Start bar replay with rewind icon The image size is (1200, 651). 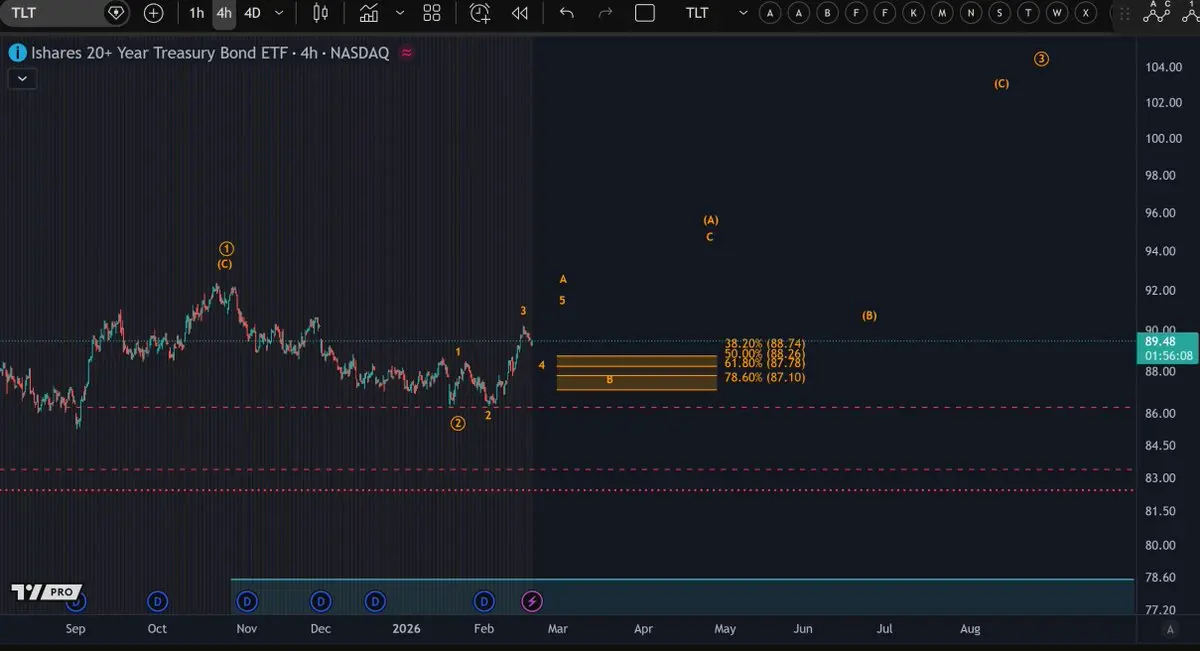pyautogui.click(x=519, y=13)
